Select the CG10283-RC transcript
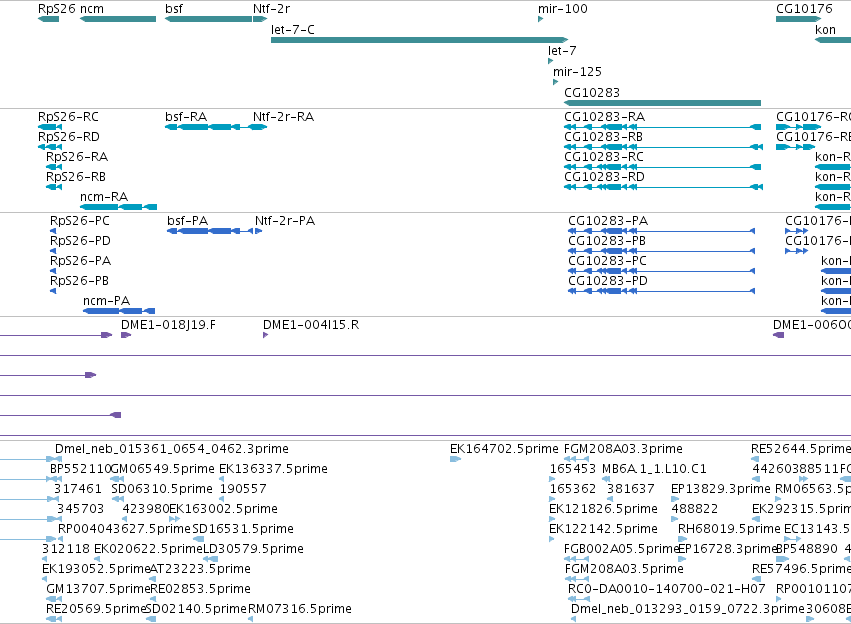 (x=663, y=167)
